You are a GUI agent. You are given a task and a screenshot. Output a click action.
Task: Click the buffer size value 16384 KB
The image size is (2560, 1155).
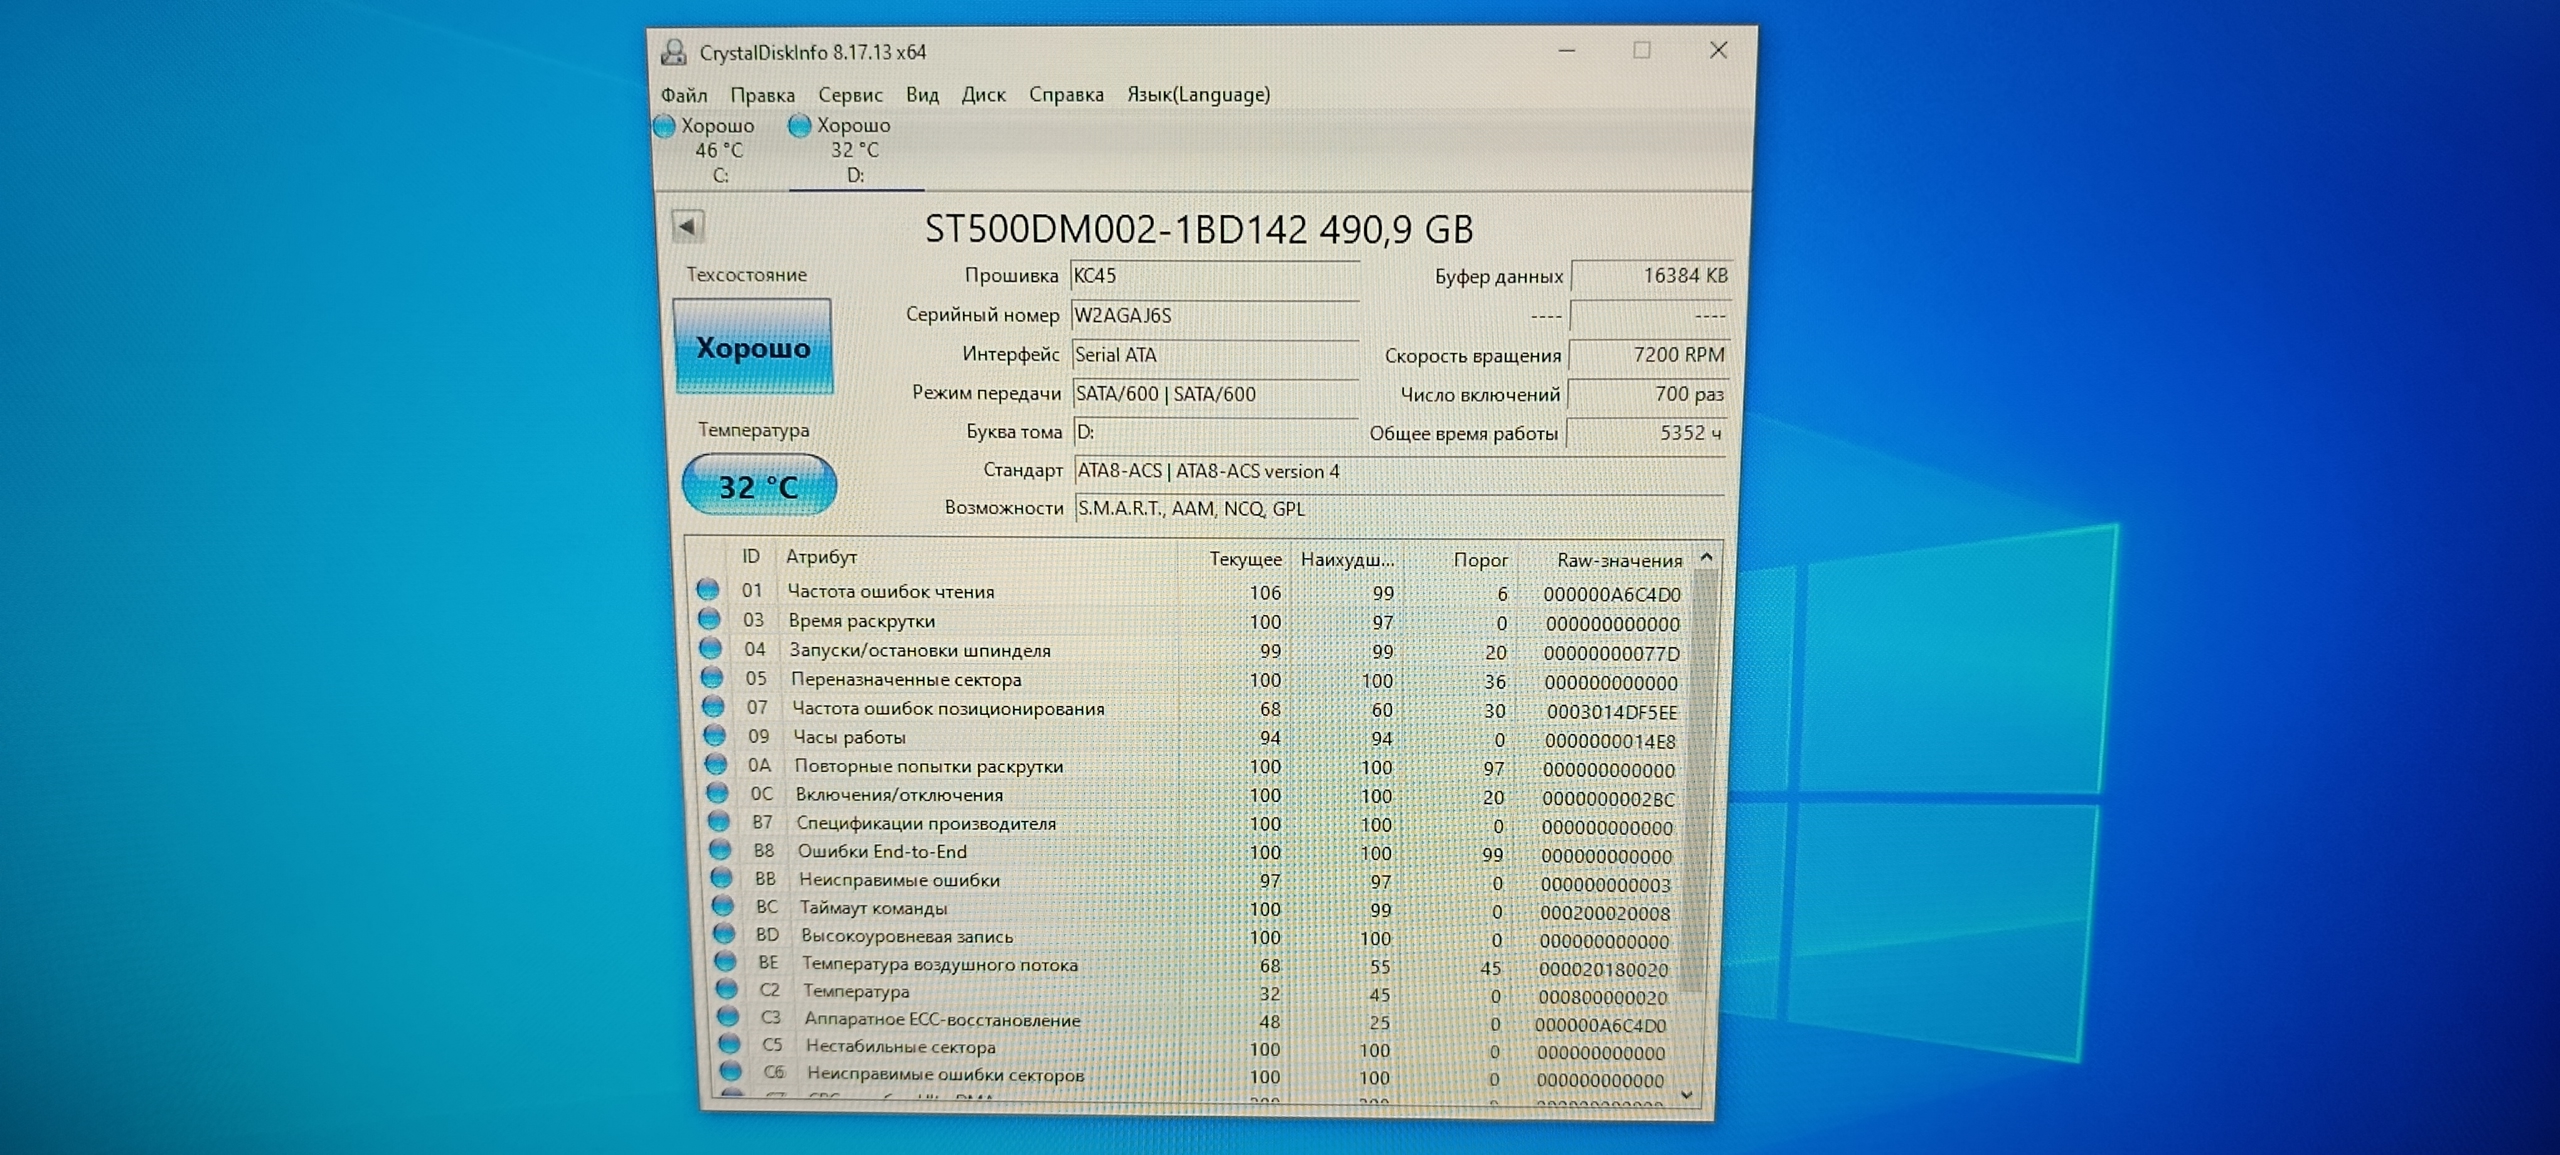[x=1650, y=276]
